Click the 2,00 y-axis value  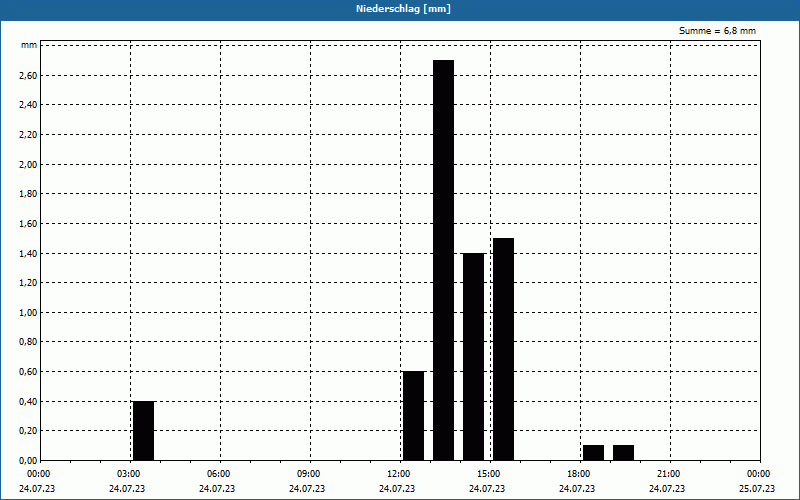[28, 164]
